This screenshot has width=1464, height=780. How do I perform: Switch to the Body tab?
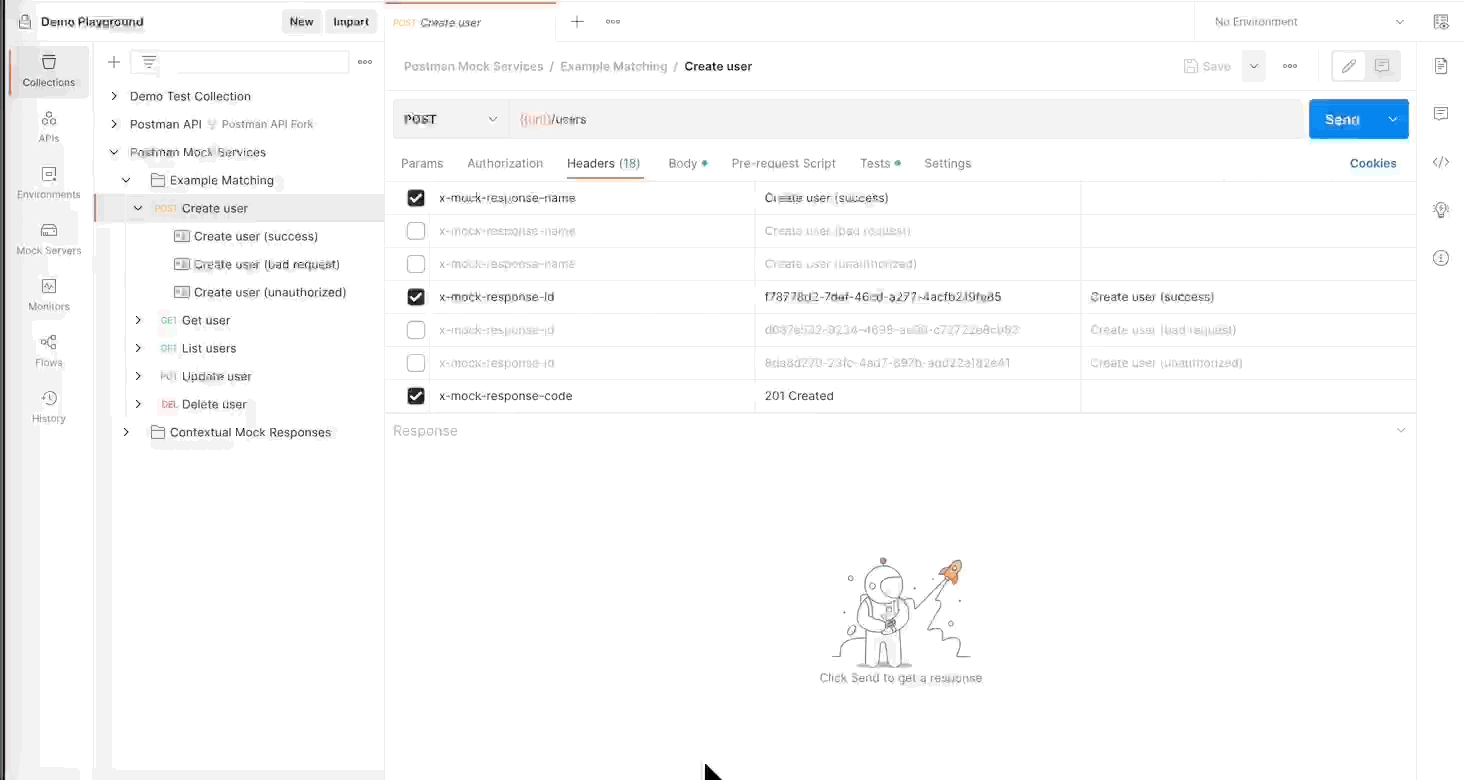point(683,163)
